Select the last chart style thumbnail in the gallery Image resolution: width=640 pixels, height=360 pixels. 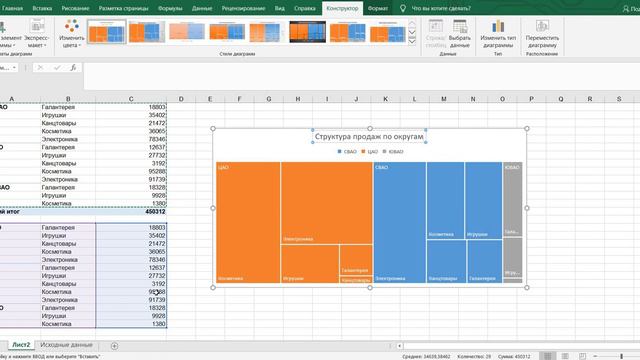click(x=388, y=32)
